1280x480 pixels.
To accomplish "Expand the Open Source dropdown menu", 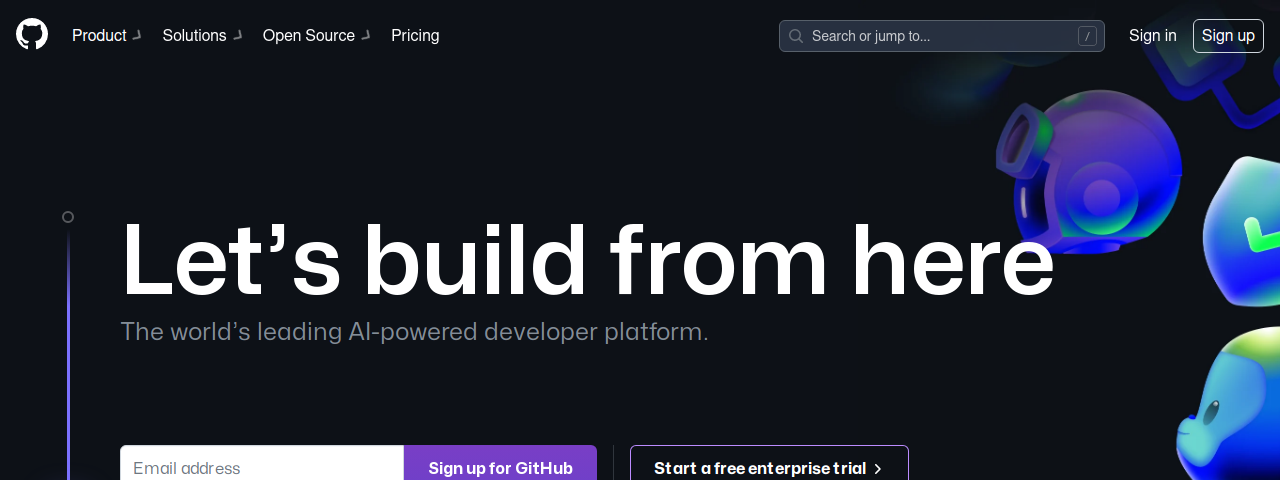I will [x=317, y=36].
